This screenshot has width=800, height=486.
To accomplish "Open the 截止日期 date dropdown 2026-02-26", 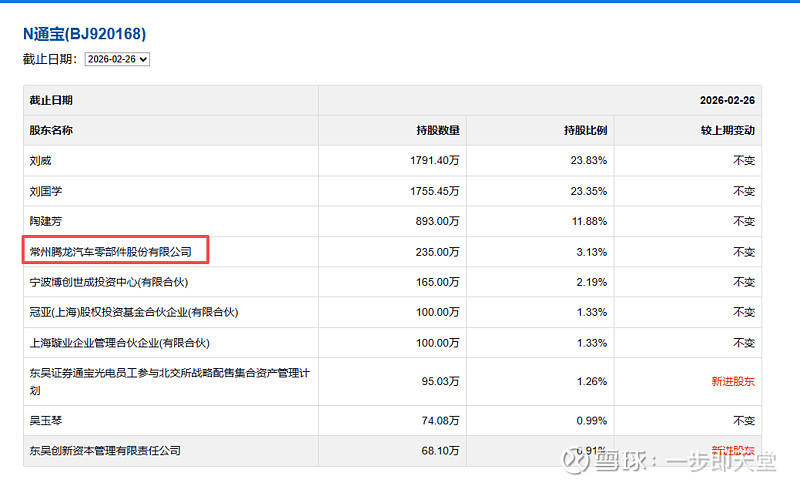I will point(117,59).
